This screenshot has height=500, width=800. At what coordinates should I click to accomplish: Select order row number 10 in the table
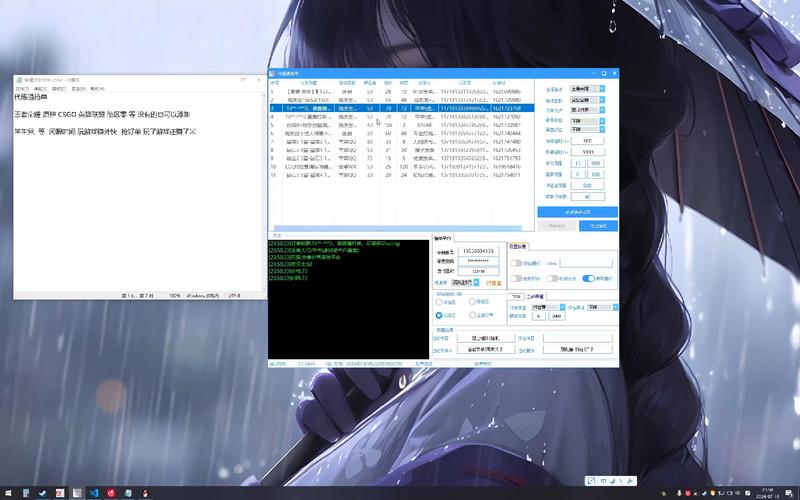[402, 167]
